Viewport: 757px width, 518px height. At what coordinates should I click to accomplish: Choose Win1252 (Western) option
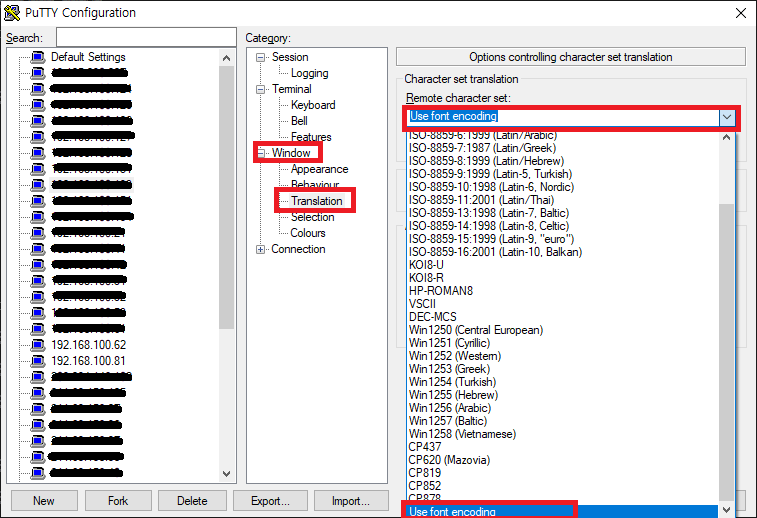455,356
